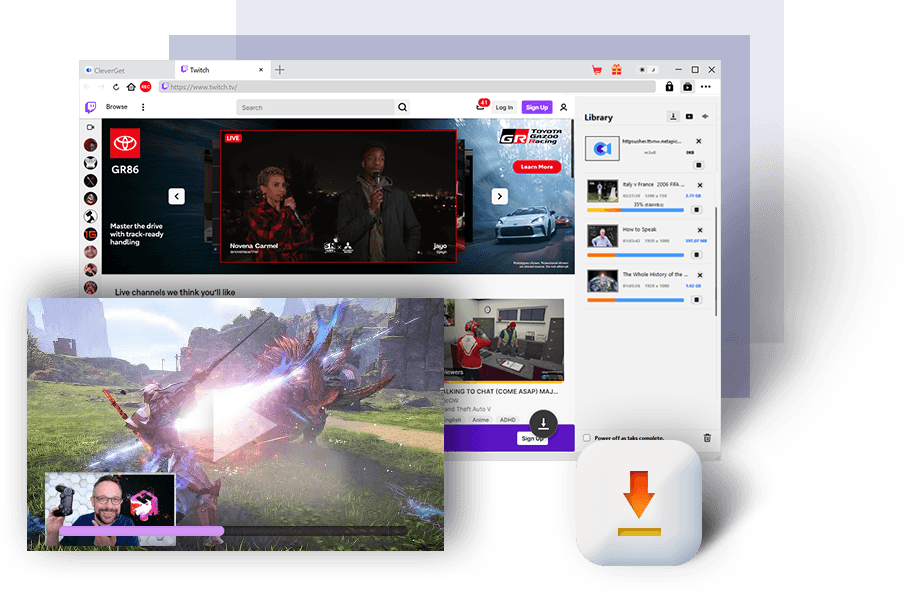Close the Twitch tab

coord(261,70)
